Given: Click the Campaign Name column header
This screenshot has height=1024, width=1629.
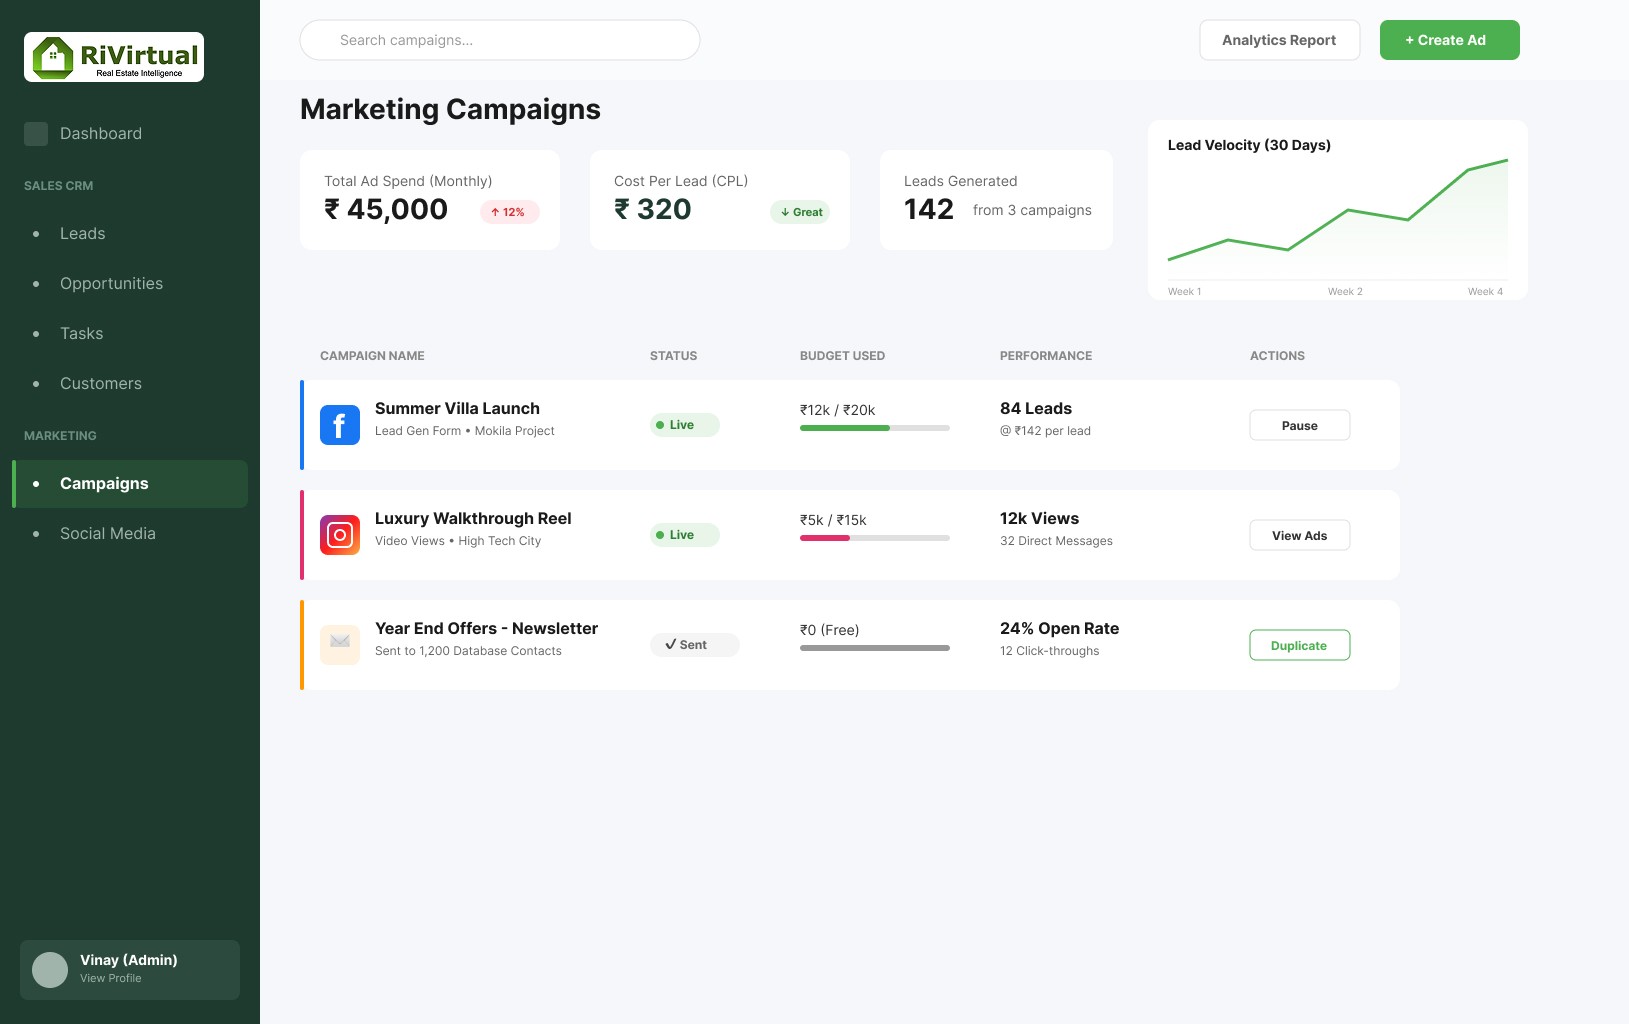Looking at the screenshot, I should click(372, 356).
